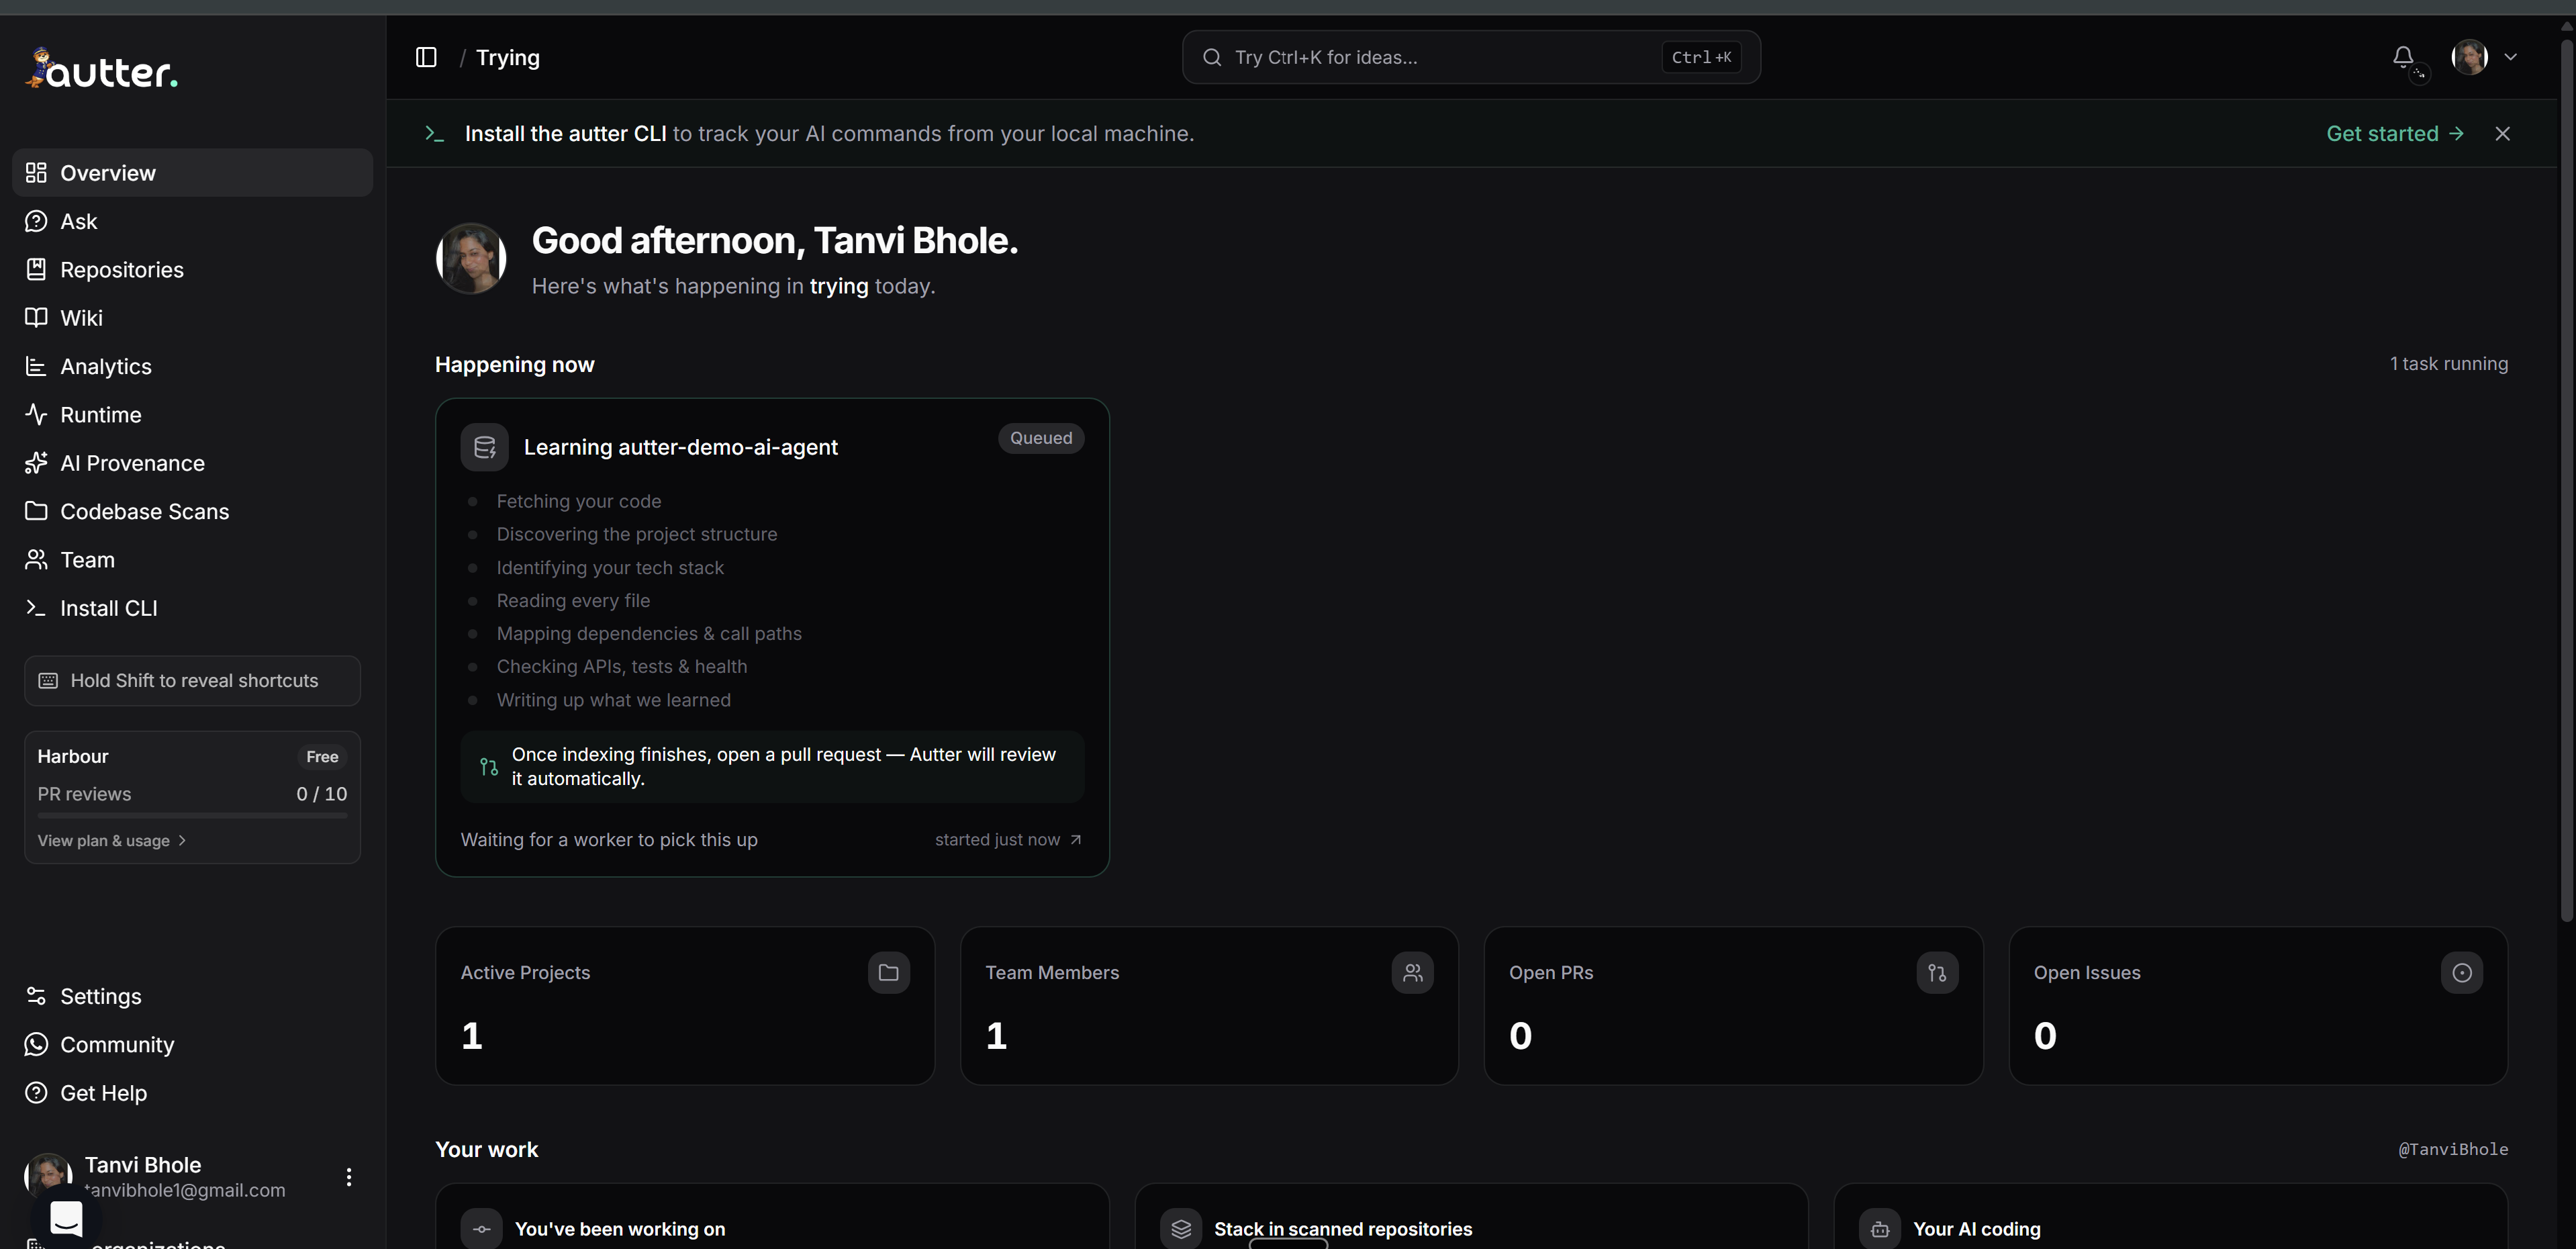Click the profile avatar in top bar
Image resolution: width=2576 pixels, height=1249 pixels.
click(2469, 57)
